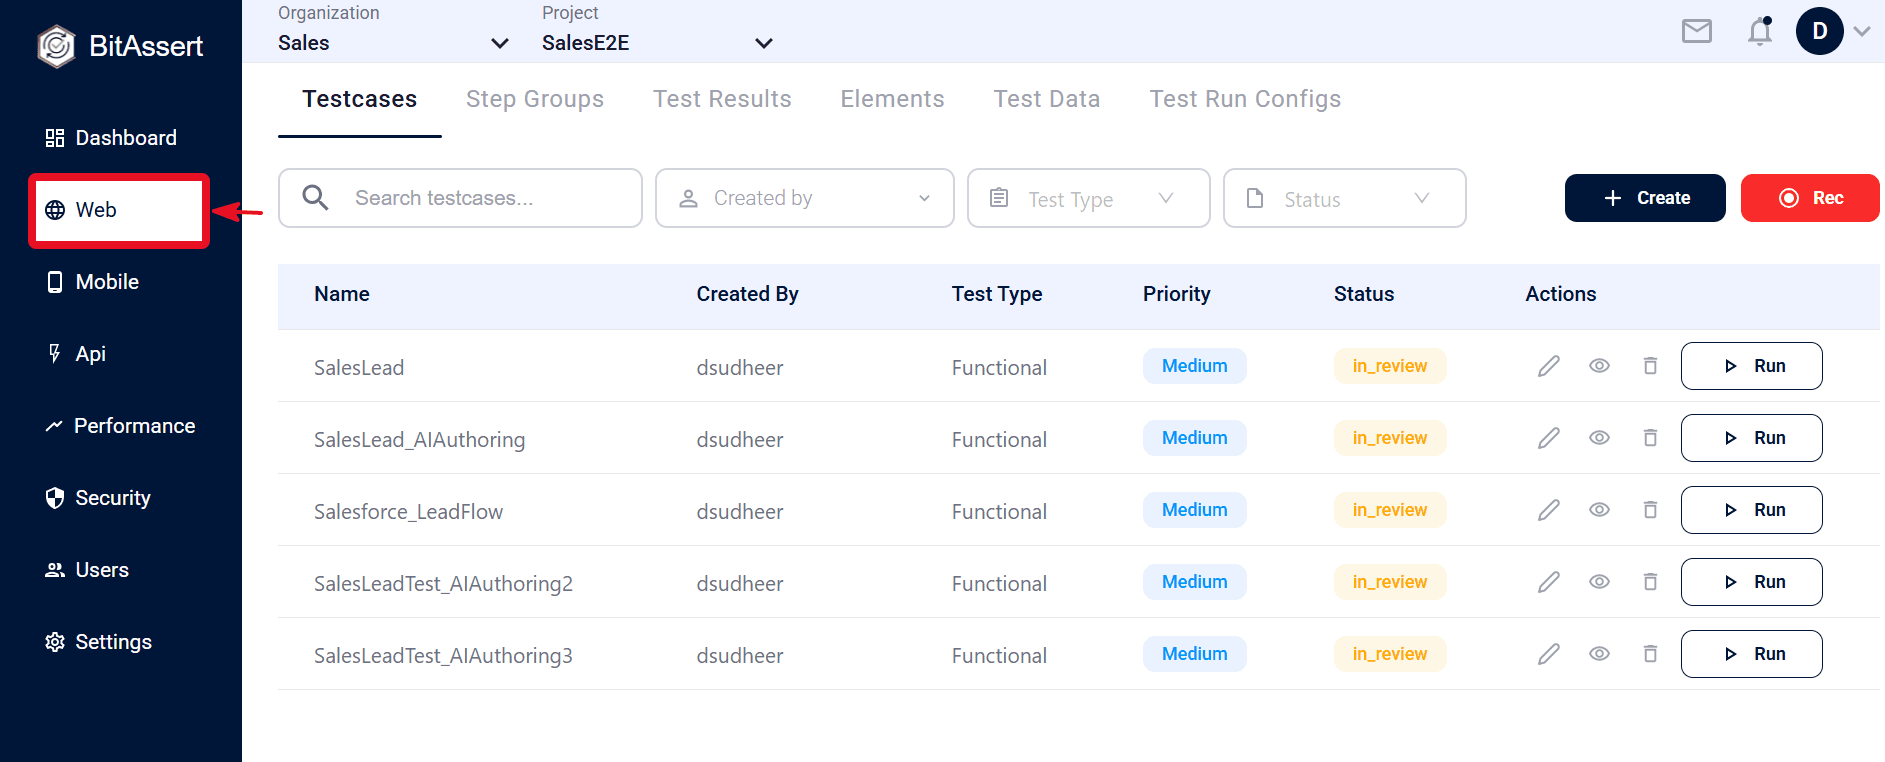1885x762 pixels.
Task: Open Settings in sidebar
Action: tap(98, 642)
